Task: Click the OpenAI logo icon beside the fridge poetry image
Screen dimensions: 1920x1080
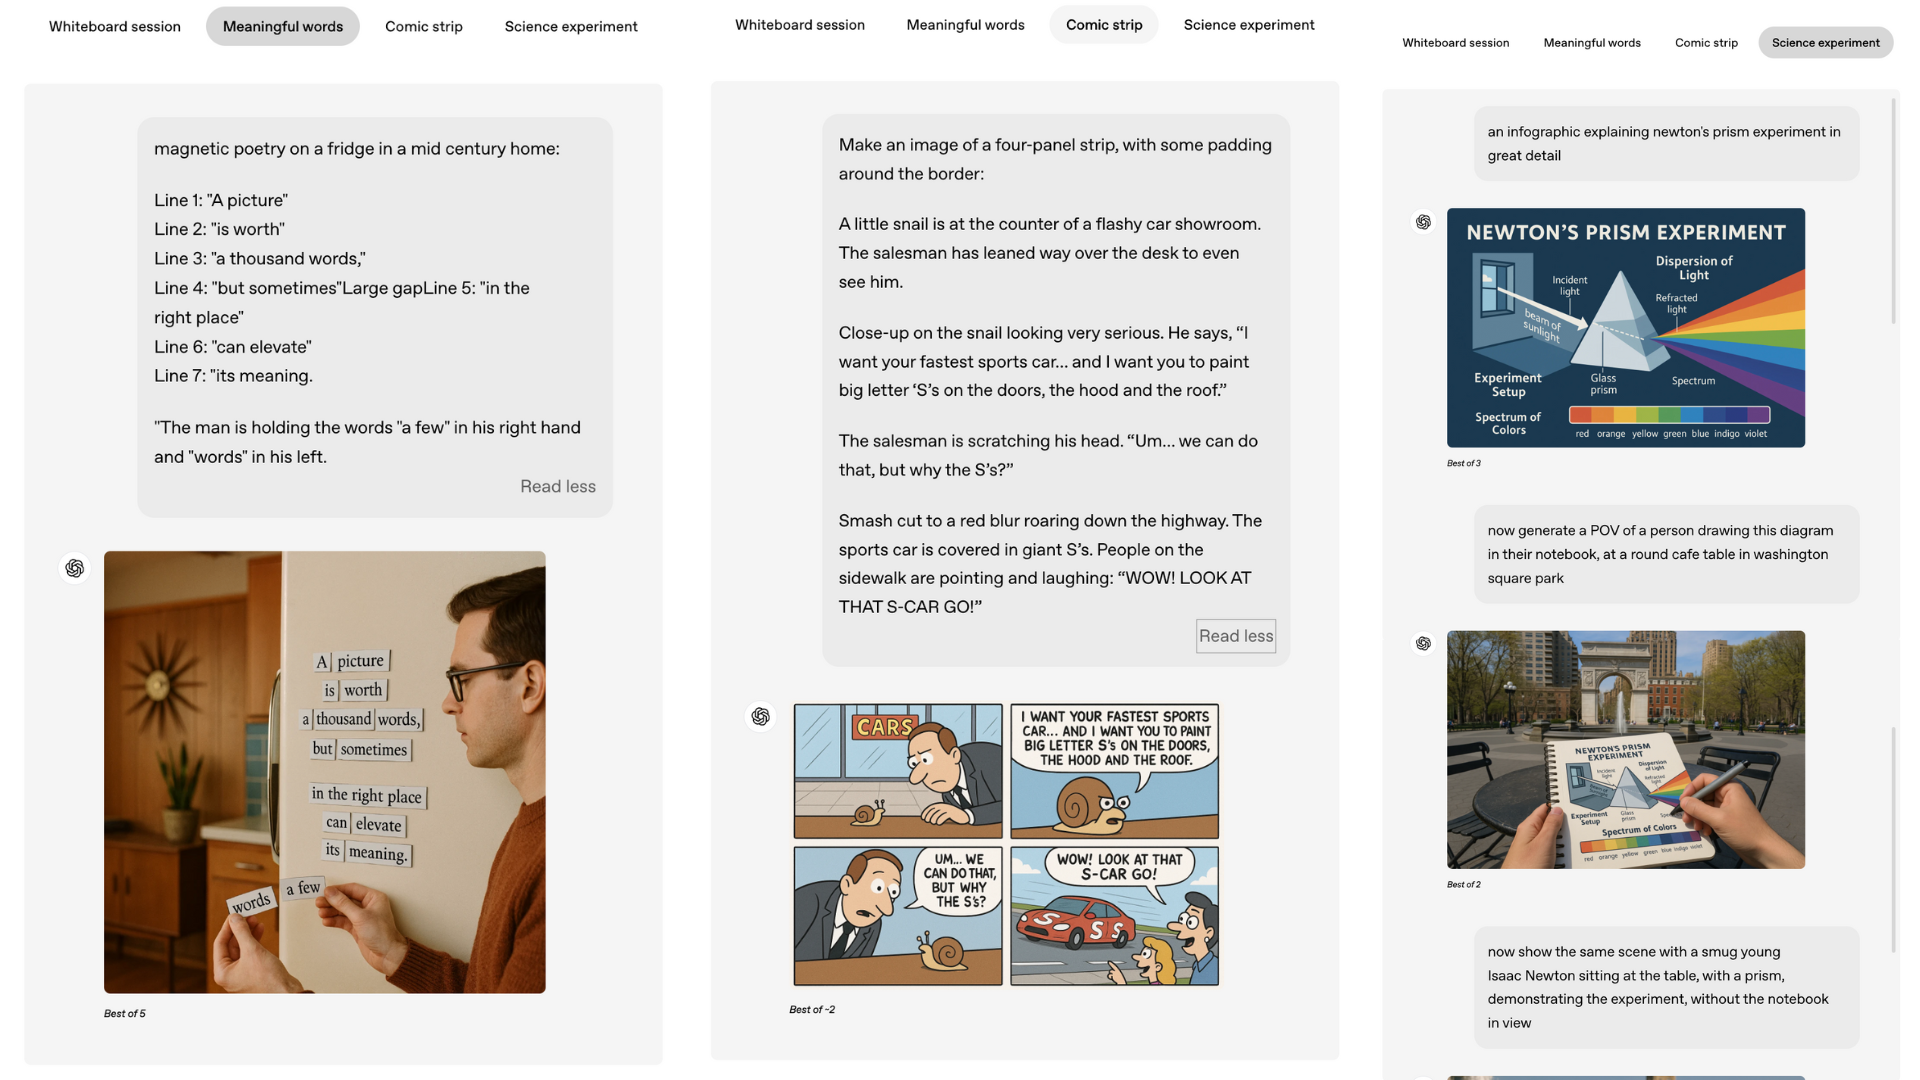Action: [75, 568]
